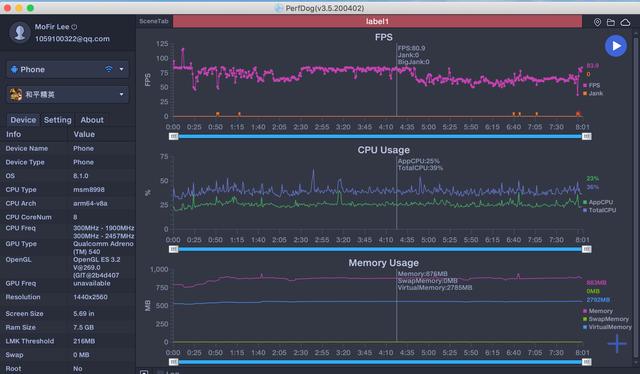This screenshot has height=374, width=640.
Task: Select the CPU Arch value arm64-v8a
Action: click(90, 203)
